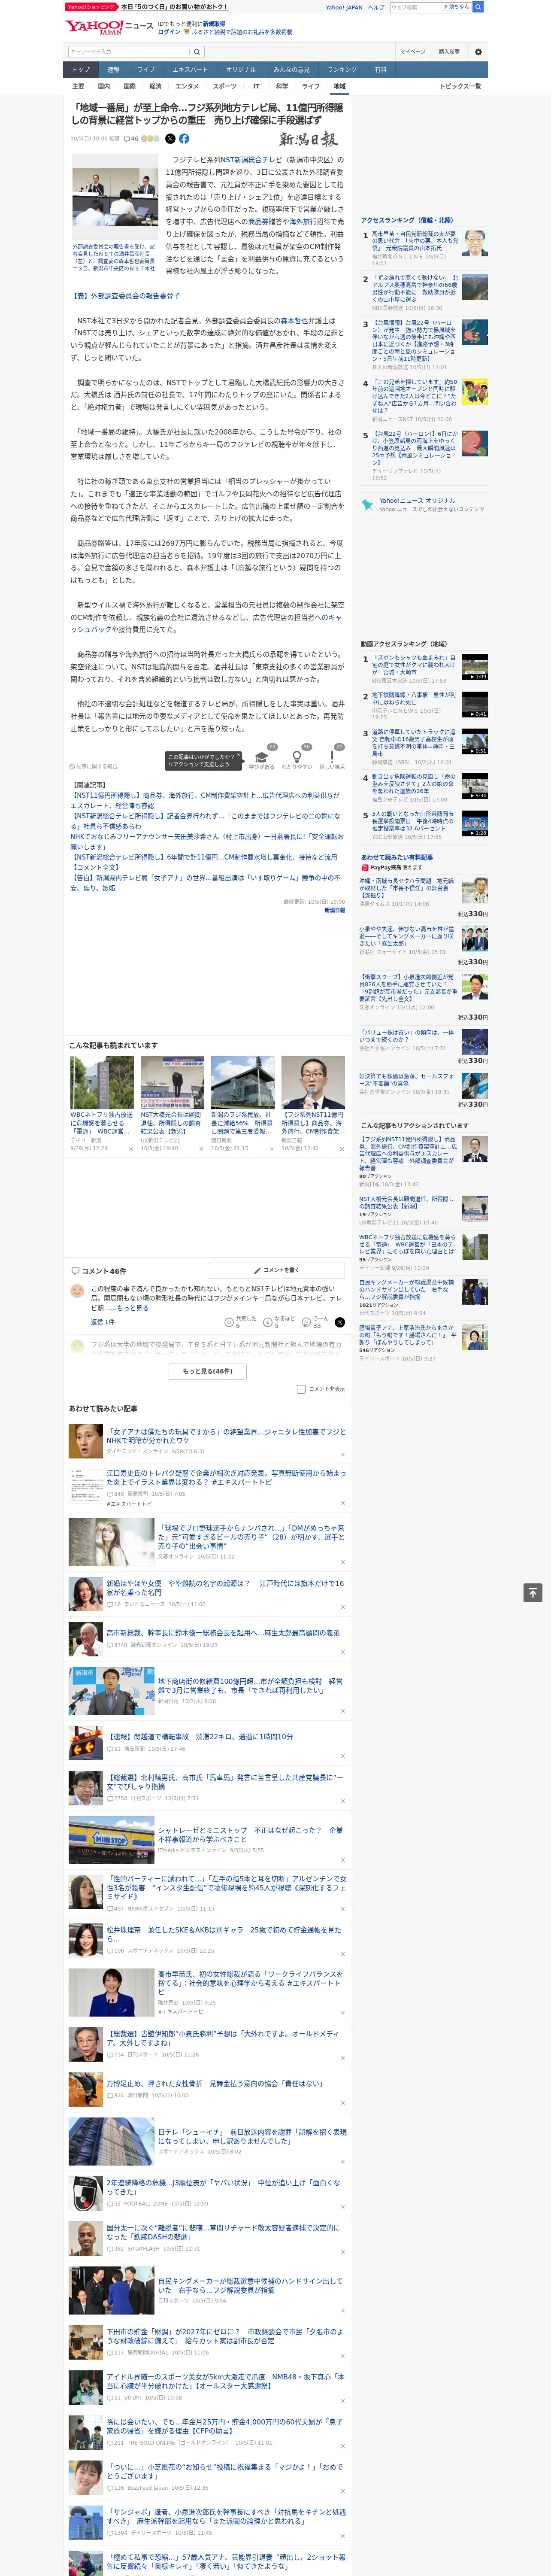This screenshot has height=2576, width=551.
Task: Click the コメントを書く button
Action: point(276,1270)
